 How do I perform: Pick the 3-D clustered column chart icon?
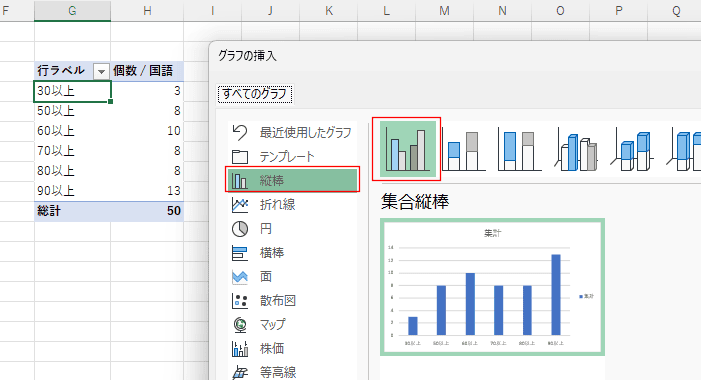575,149
